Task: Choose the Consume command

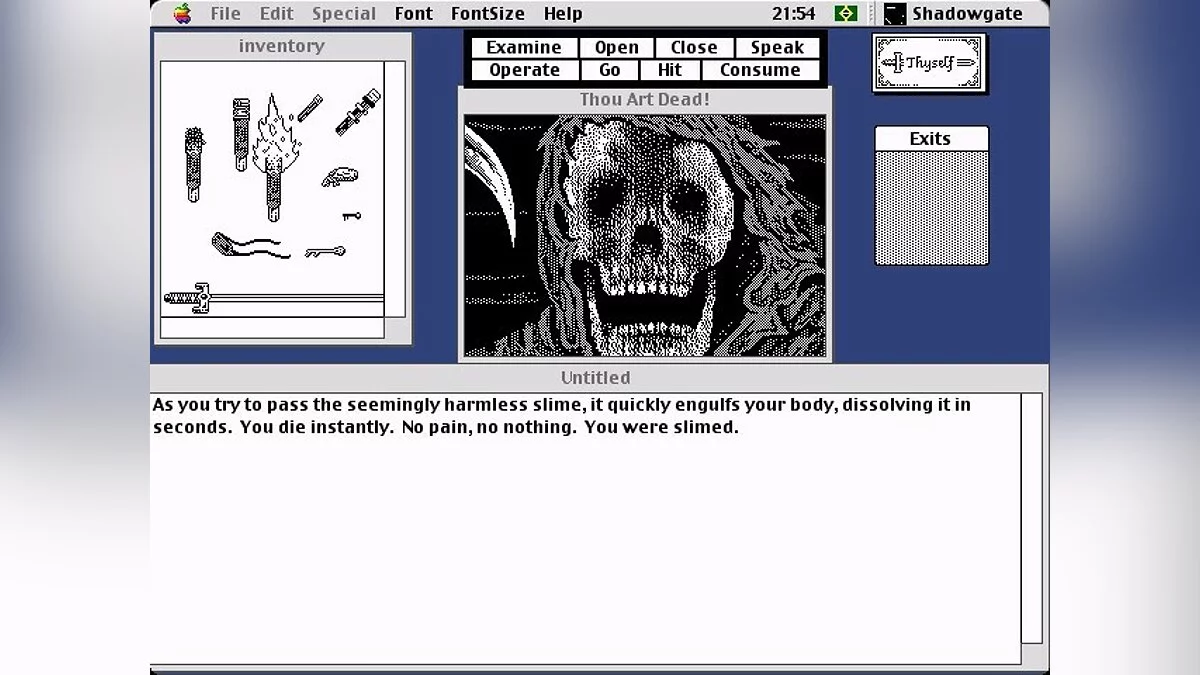Action: pyautogui.click(x=761, y=70)
